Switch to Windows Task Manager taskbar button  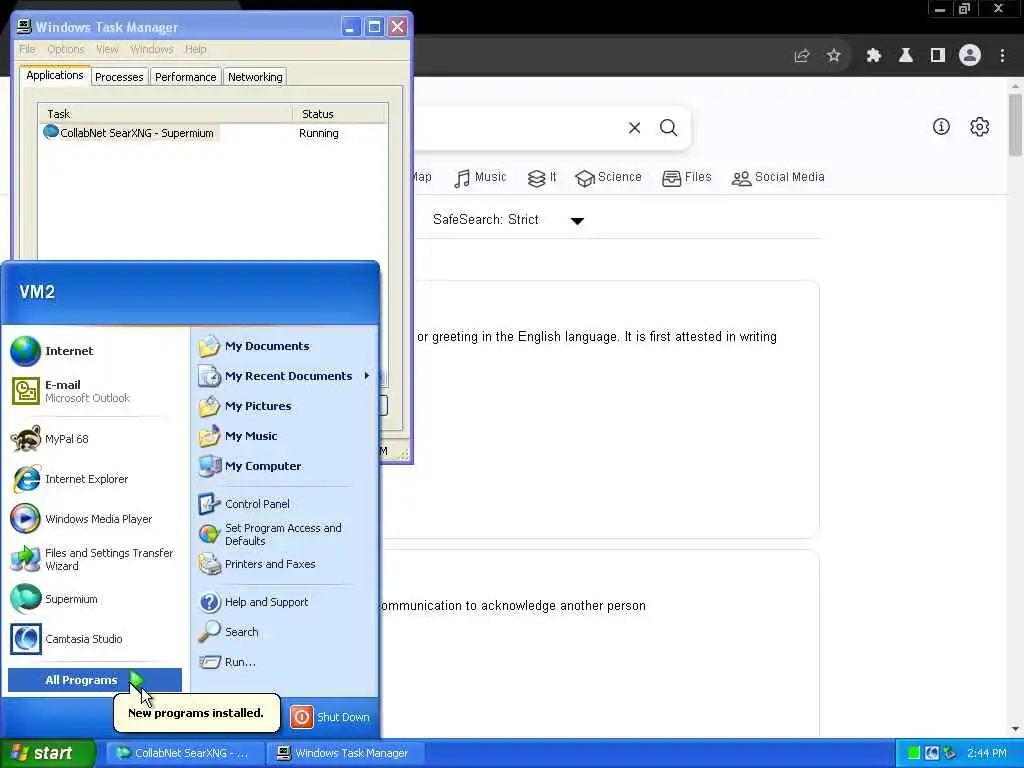345,753
